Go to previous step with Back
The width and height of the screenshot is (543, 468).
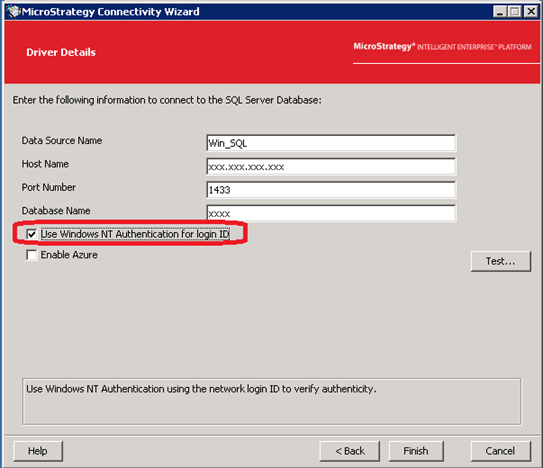pos(350,451)
